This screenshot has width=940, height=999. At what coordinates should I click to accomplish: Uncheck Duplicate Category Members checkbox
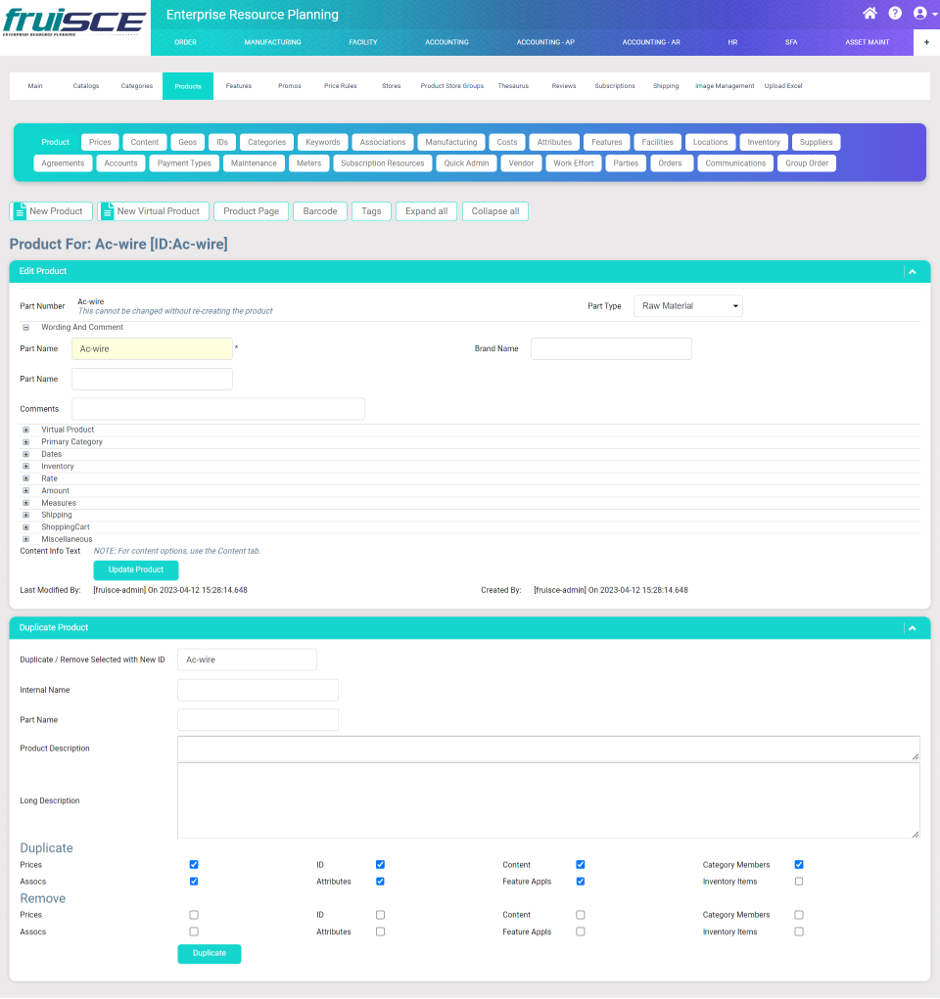coord(799,865)
